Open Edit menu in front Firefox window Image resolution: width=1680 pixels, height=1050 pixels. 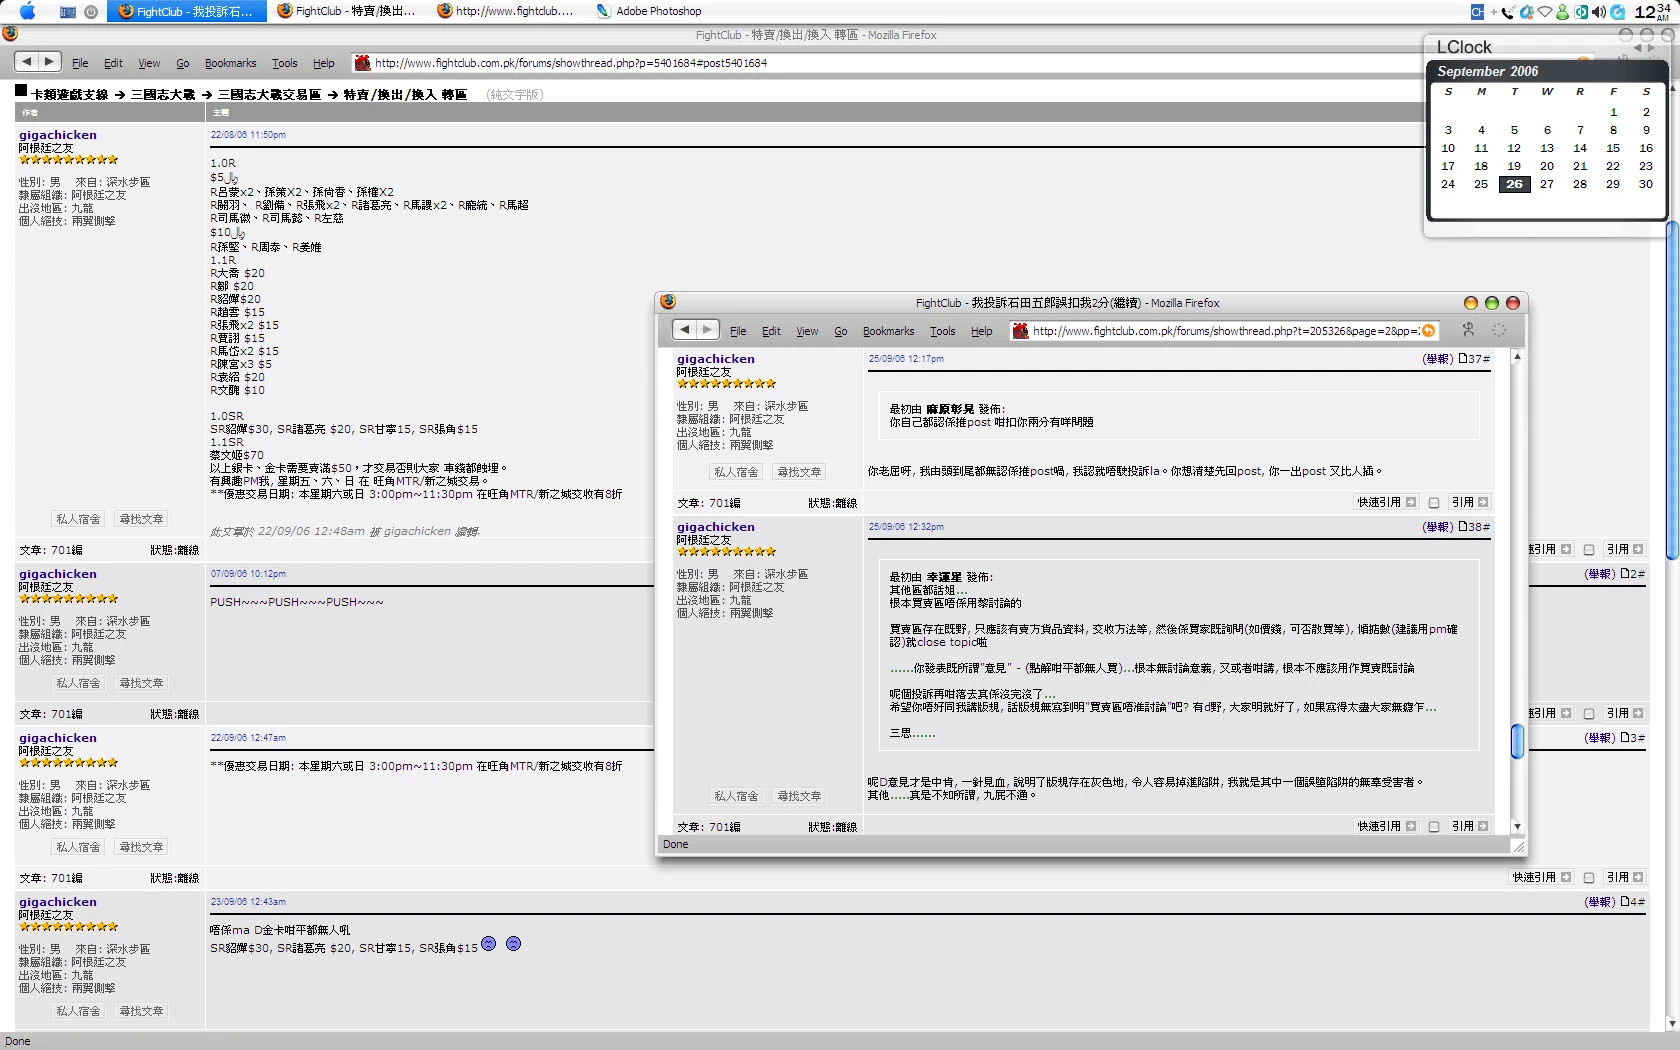[x=771, y=331]
